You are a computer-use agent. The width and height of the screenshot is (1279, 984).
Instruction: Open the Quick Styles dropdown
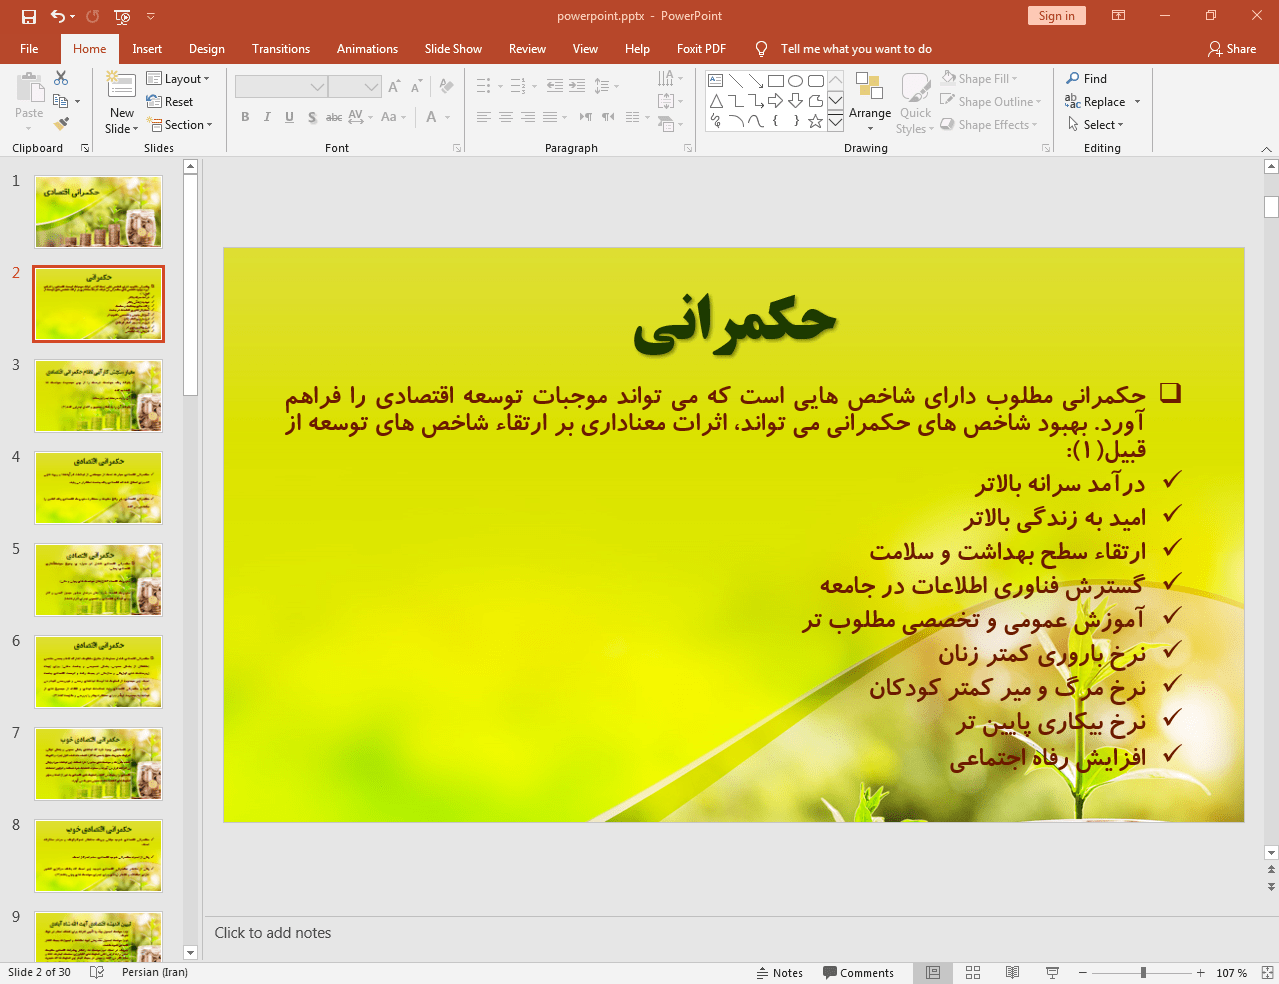point(915,103)
